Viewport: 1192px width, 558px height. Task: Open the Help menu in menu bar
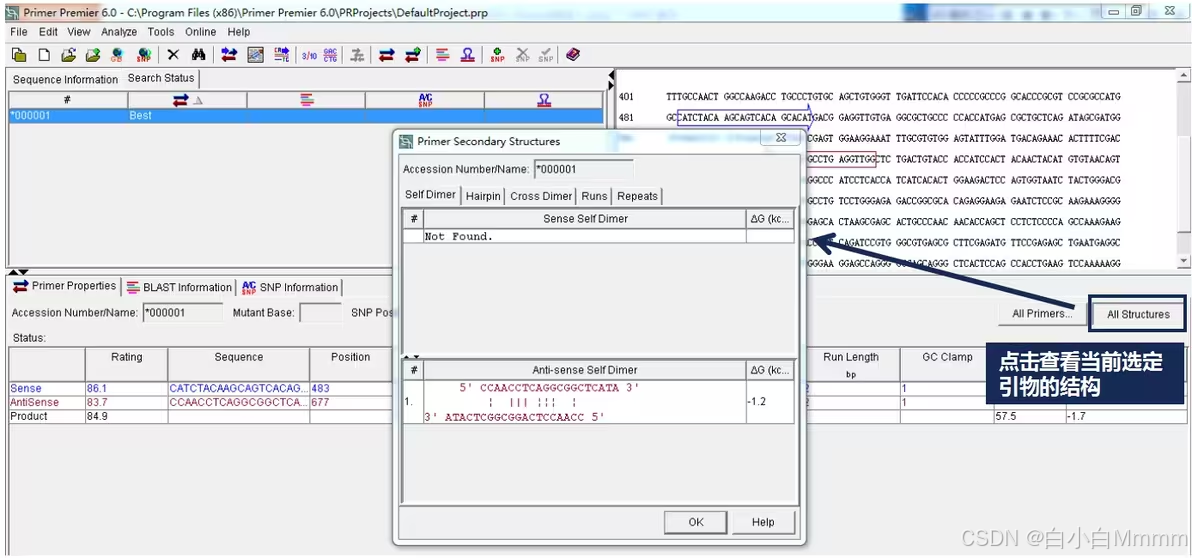[239, 32]
